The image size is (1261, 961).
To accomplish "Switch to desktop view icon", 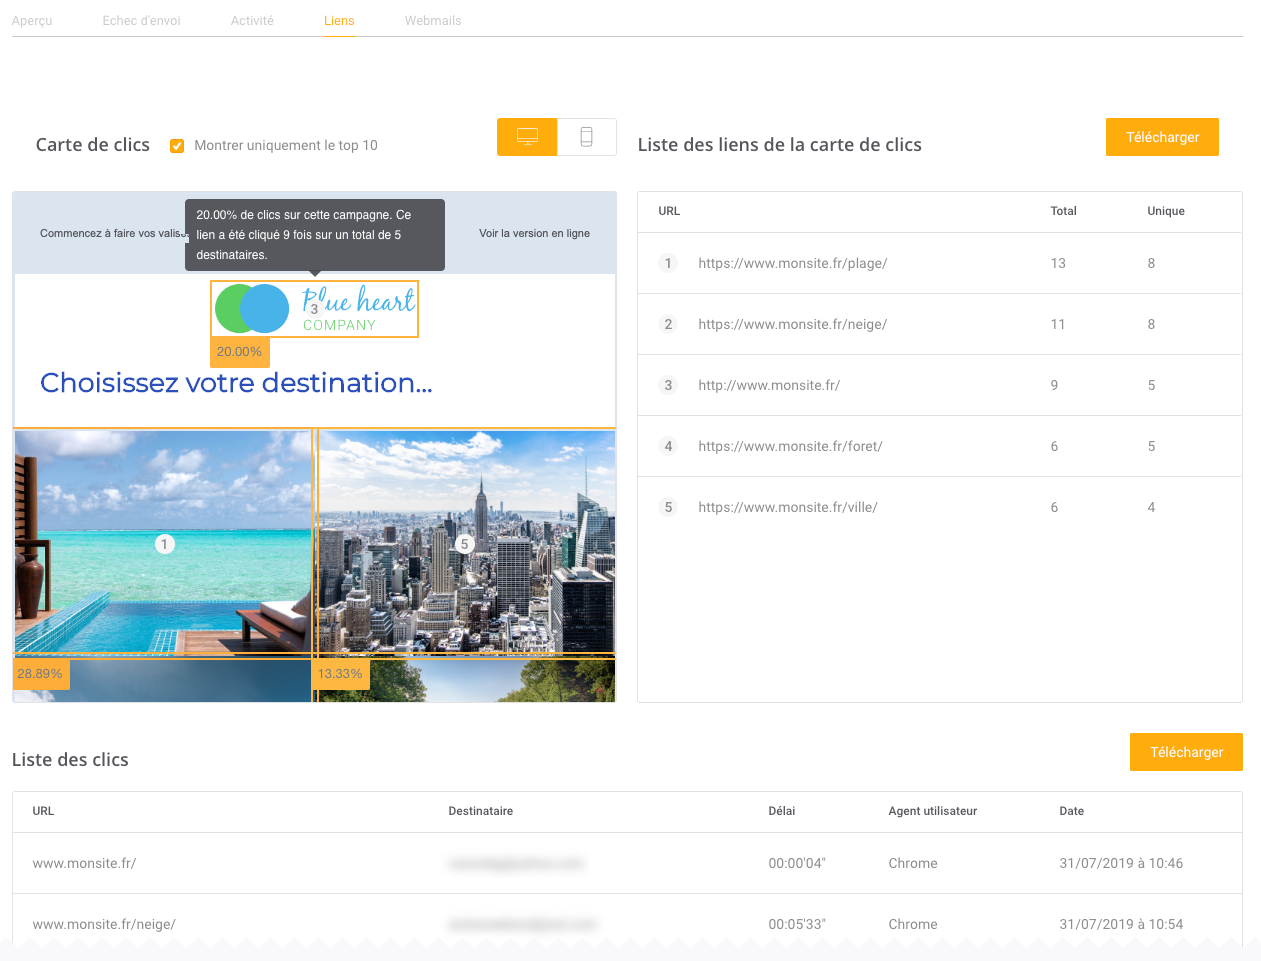I will (527, 137).
